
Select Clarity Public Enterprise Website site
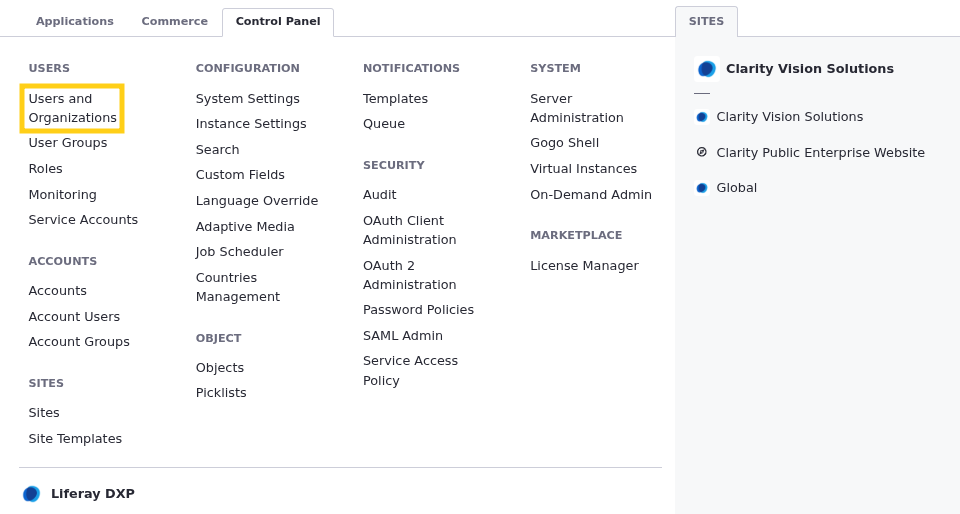[x=820, y=152]
